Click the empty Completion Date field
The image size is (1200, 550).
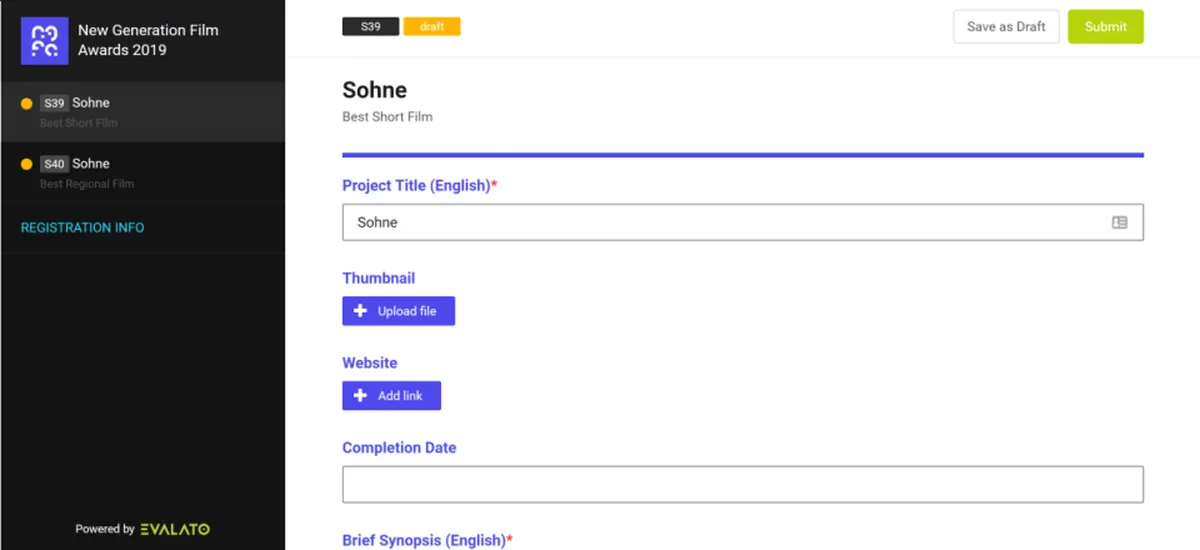click(743, 484)
